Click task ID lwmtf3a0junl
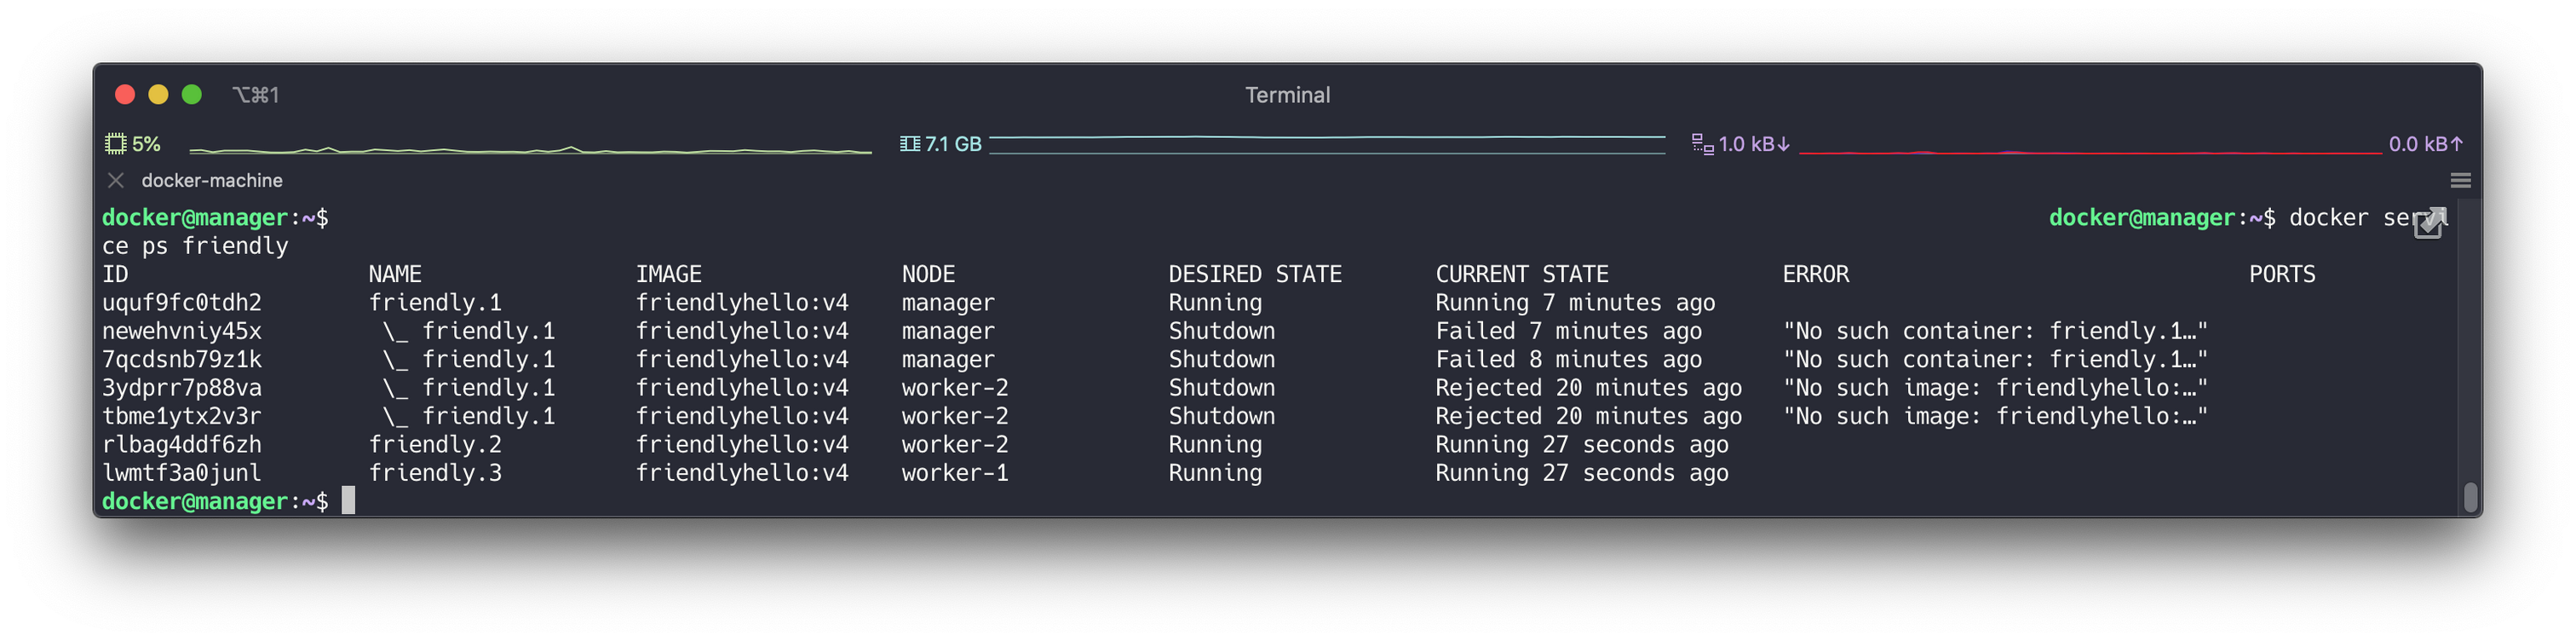 [x=182, y=473]
